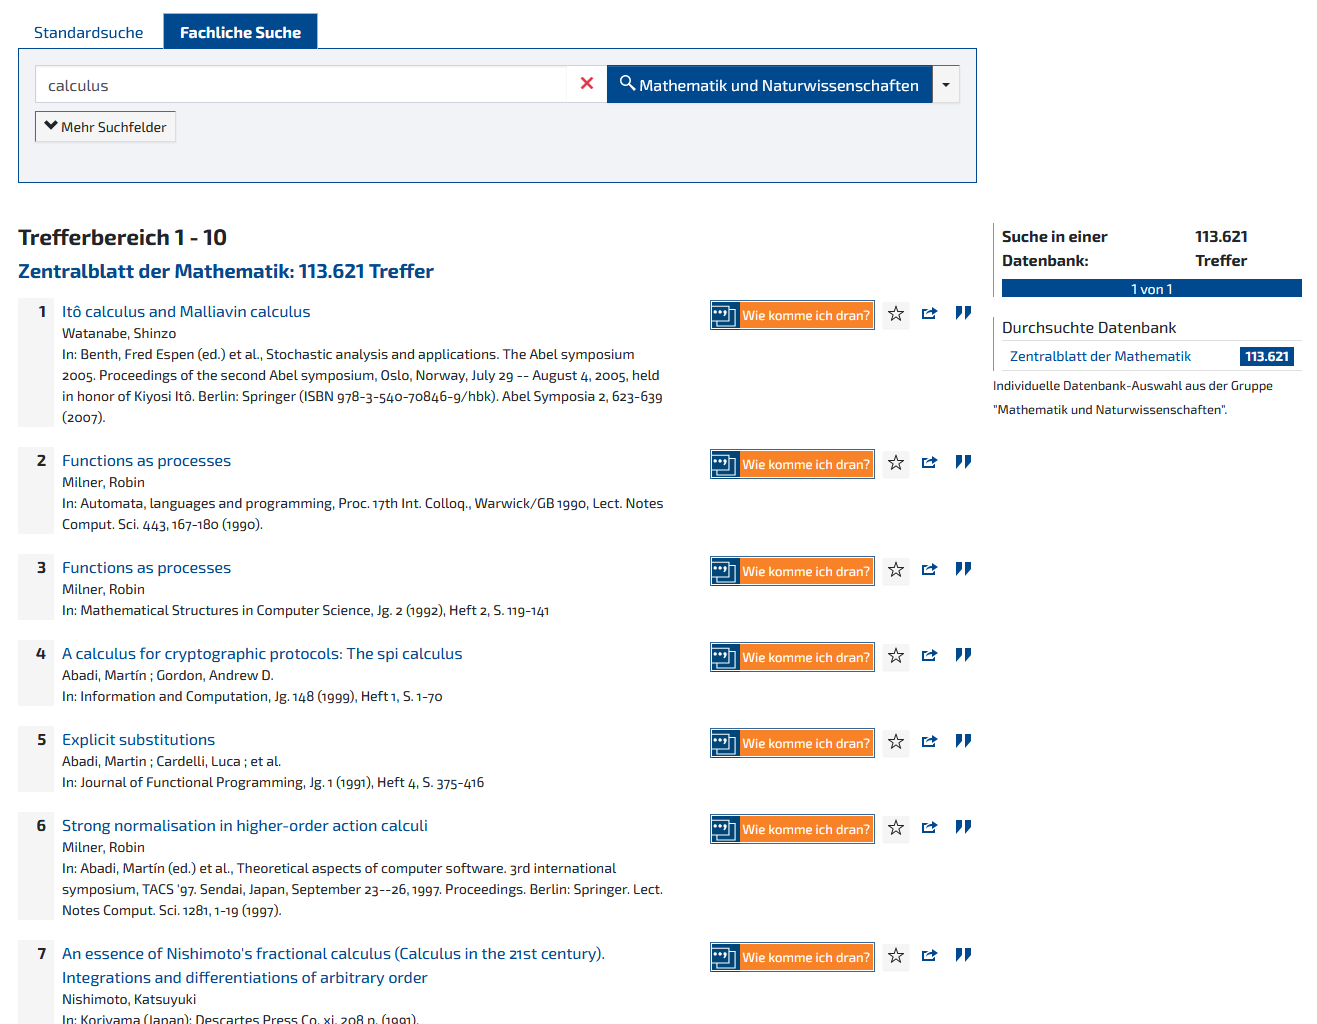Image resolution: width=1317 pixels, height=1024 pixels.
Task: Cite the 'Itô calculus and Malliavin calculus' entry
Action: pyautogui.click(x=963, y=313)
